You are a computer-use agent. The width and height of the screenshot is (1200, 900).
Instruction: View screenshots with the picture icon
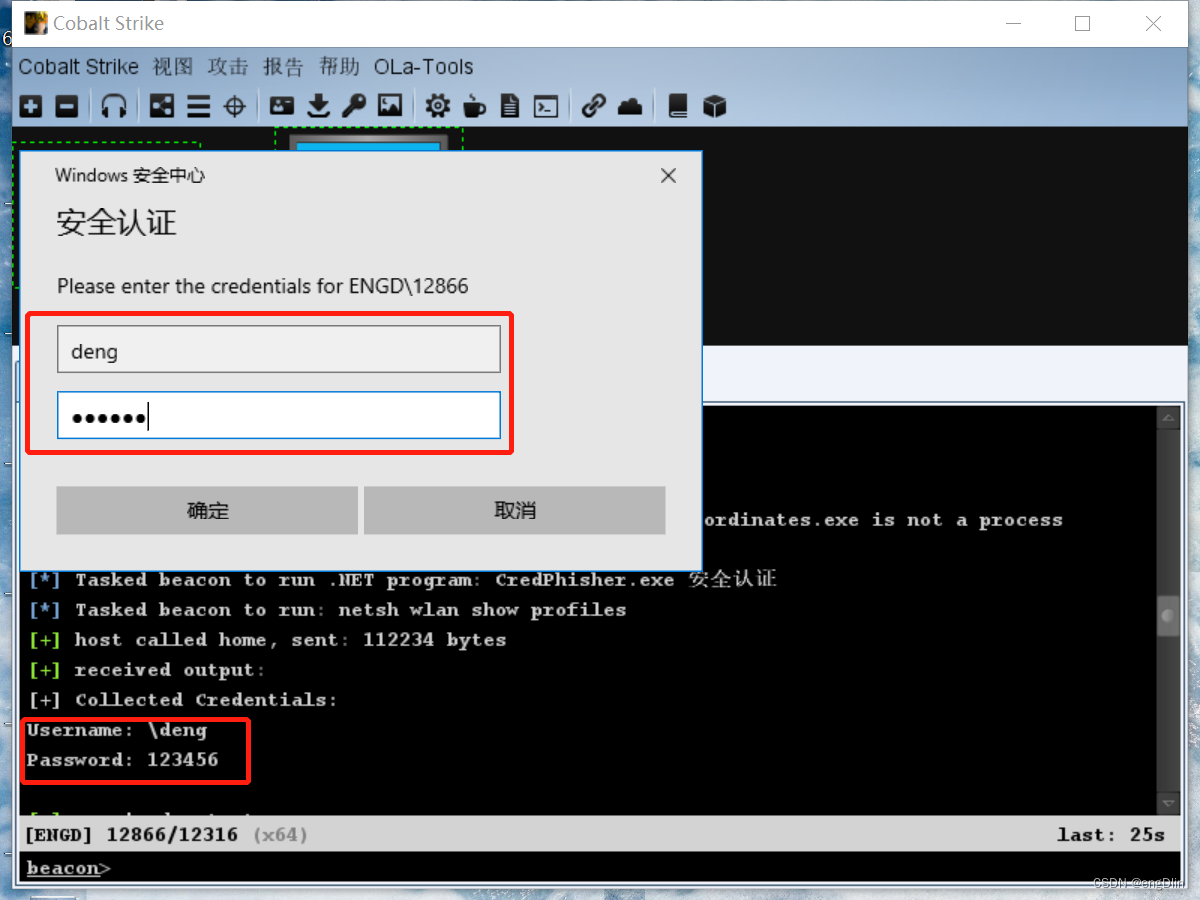pyautogui.click(x=390, y=106)
